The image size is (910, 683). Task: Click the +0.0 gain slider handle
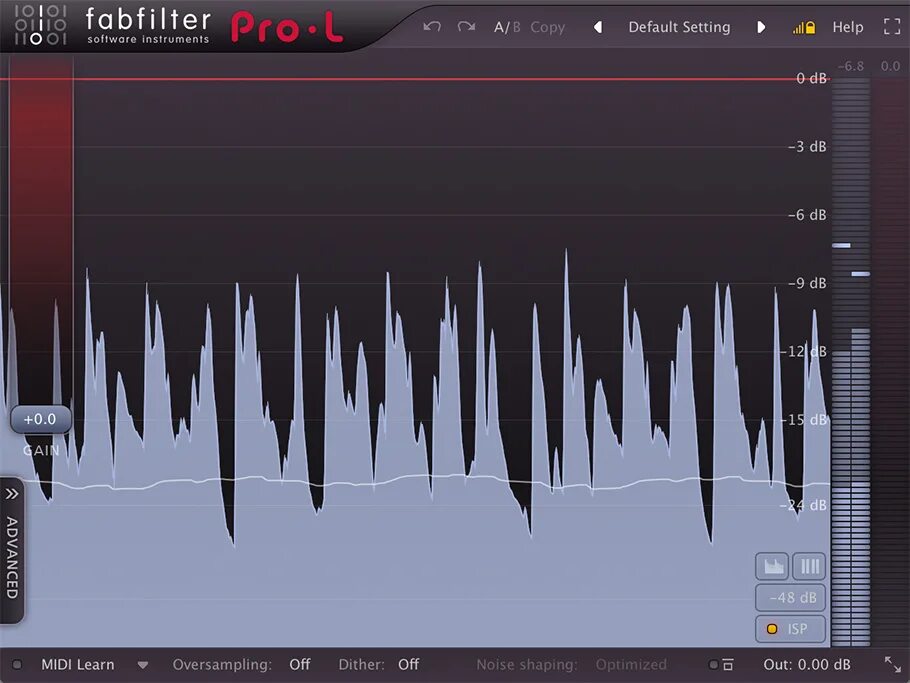[41, 419]
